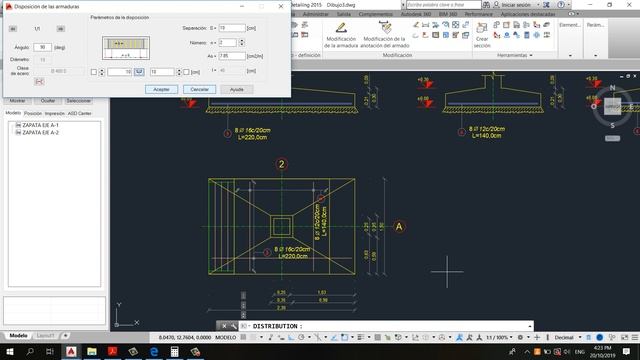This screenshot has width=640, height=360.
Task: Click the Separación S= input field
Action: point(232,28)
